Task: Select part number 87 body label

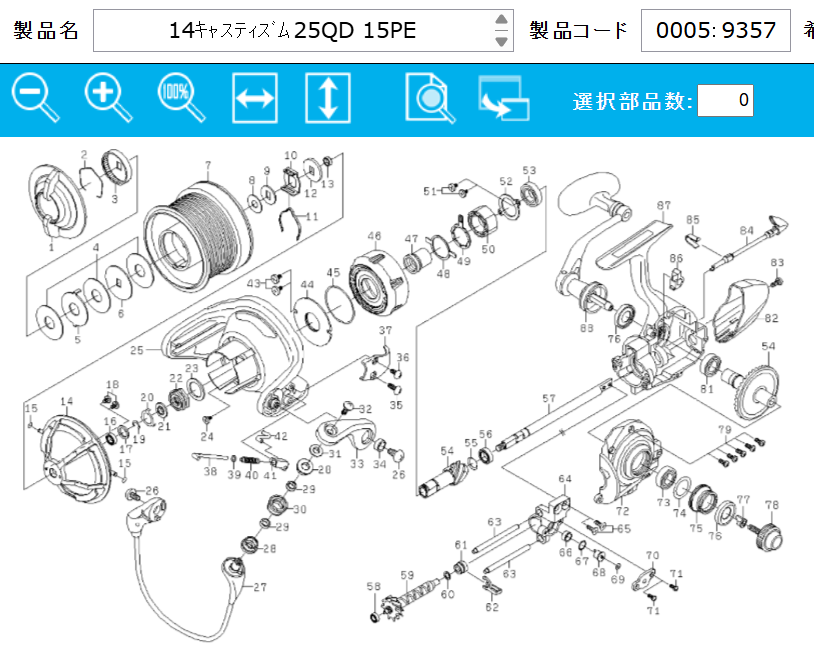Action: [x=663, y=205]
